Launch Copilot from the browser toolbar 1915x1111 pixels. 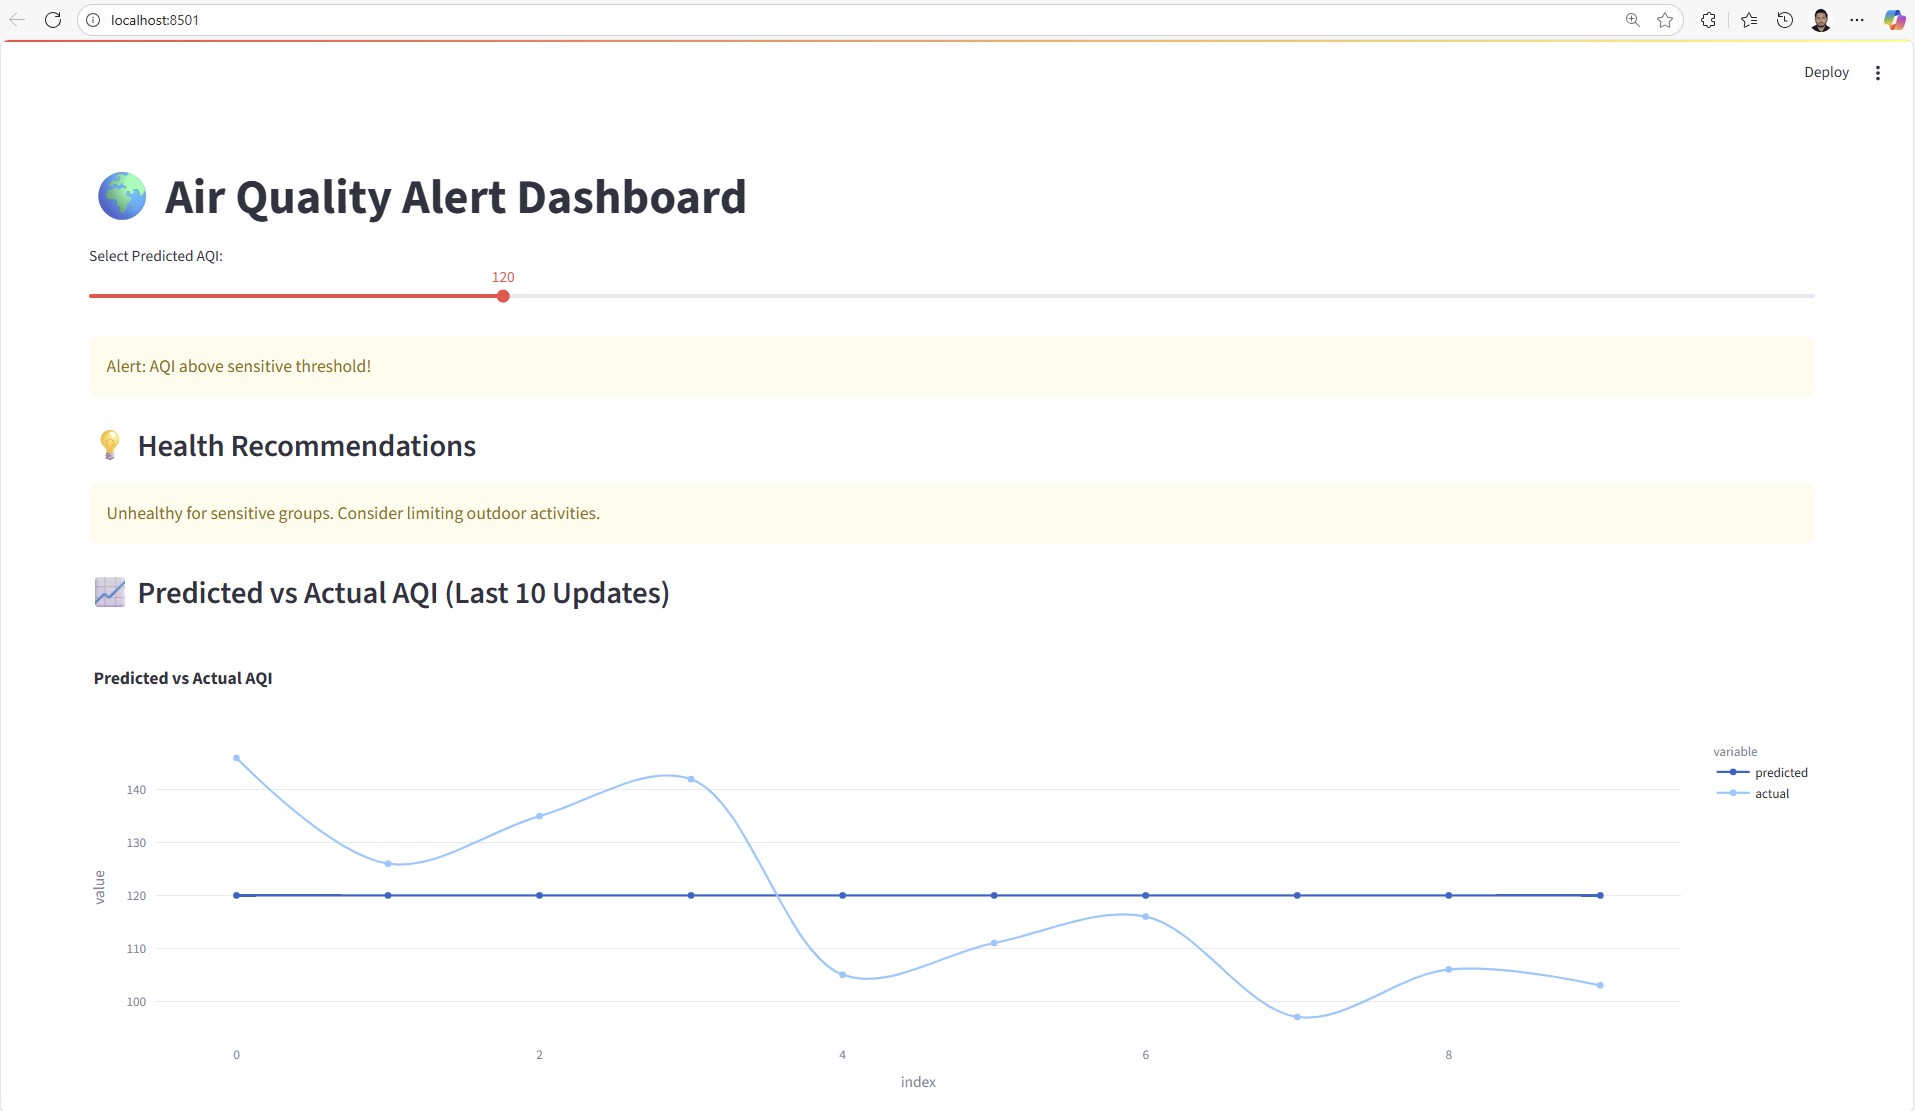[1894, 20]
